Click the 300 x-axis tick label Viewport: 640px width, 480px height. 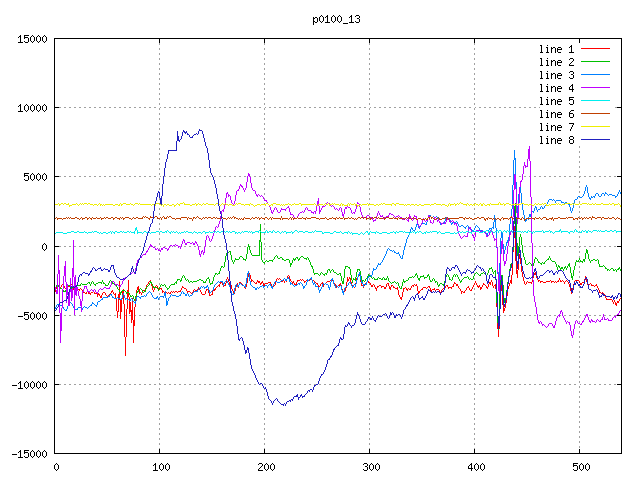coord(369,466)
